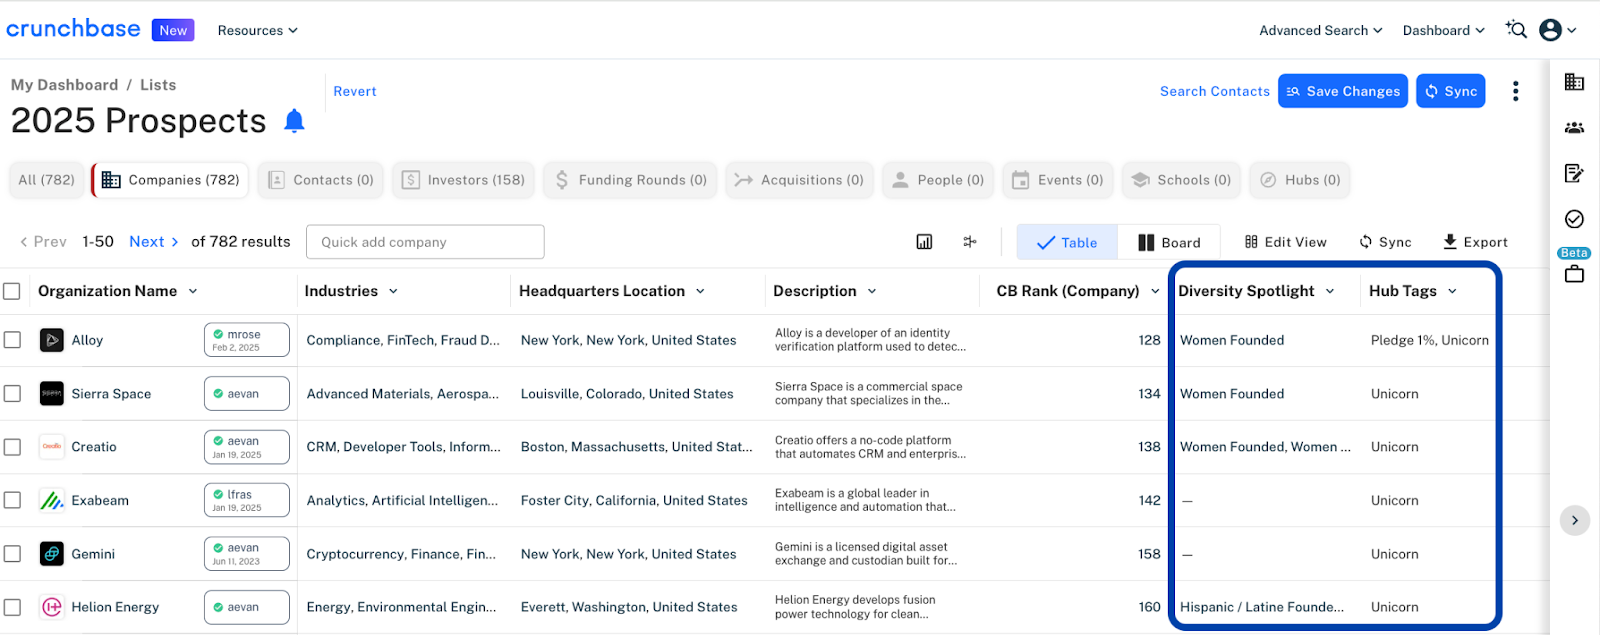1600x635 pixels.
Task: Click the notification bell next to 2025 Prospects
Action: [294, 121]
